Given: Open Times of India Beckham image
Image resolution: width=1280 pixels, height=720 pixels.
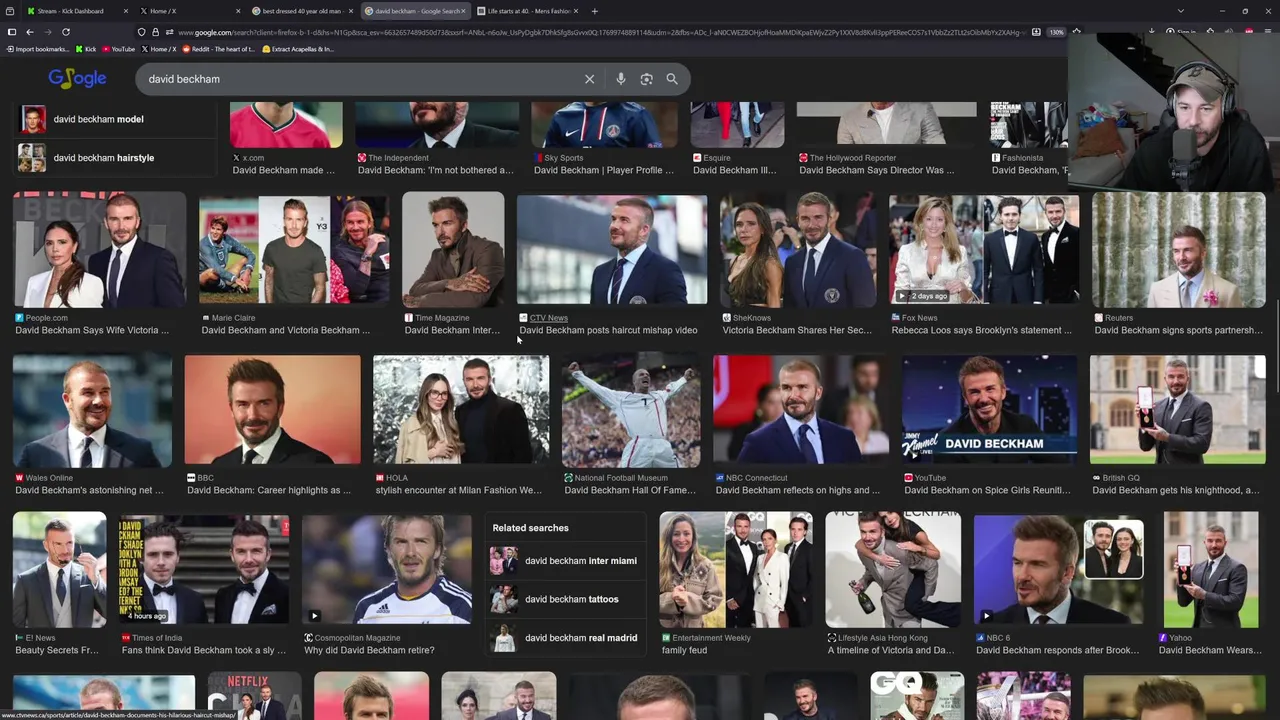Looking at the screenshot, I should (204, 570).
